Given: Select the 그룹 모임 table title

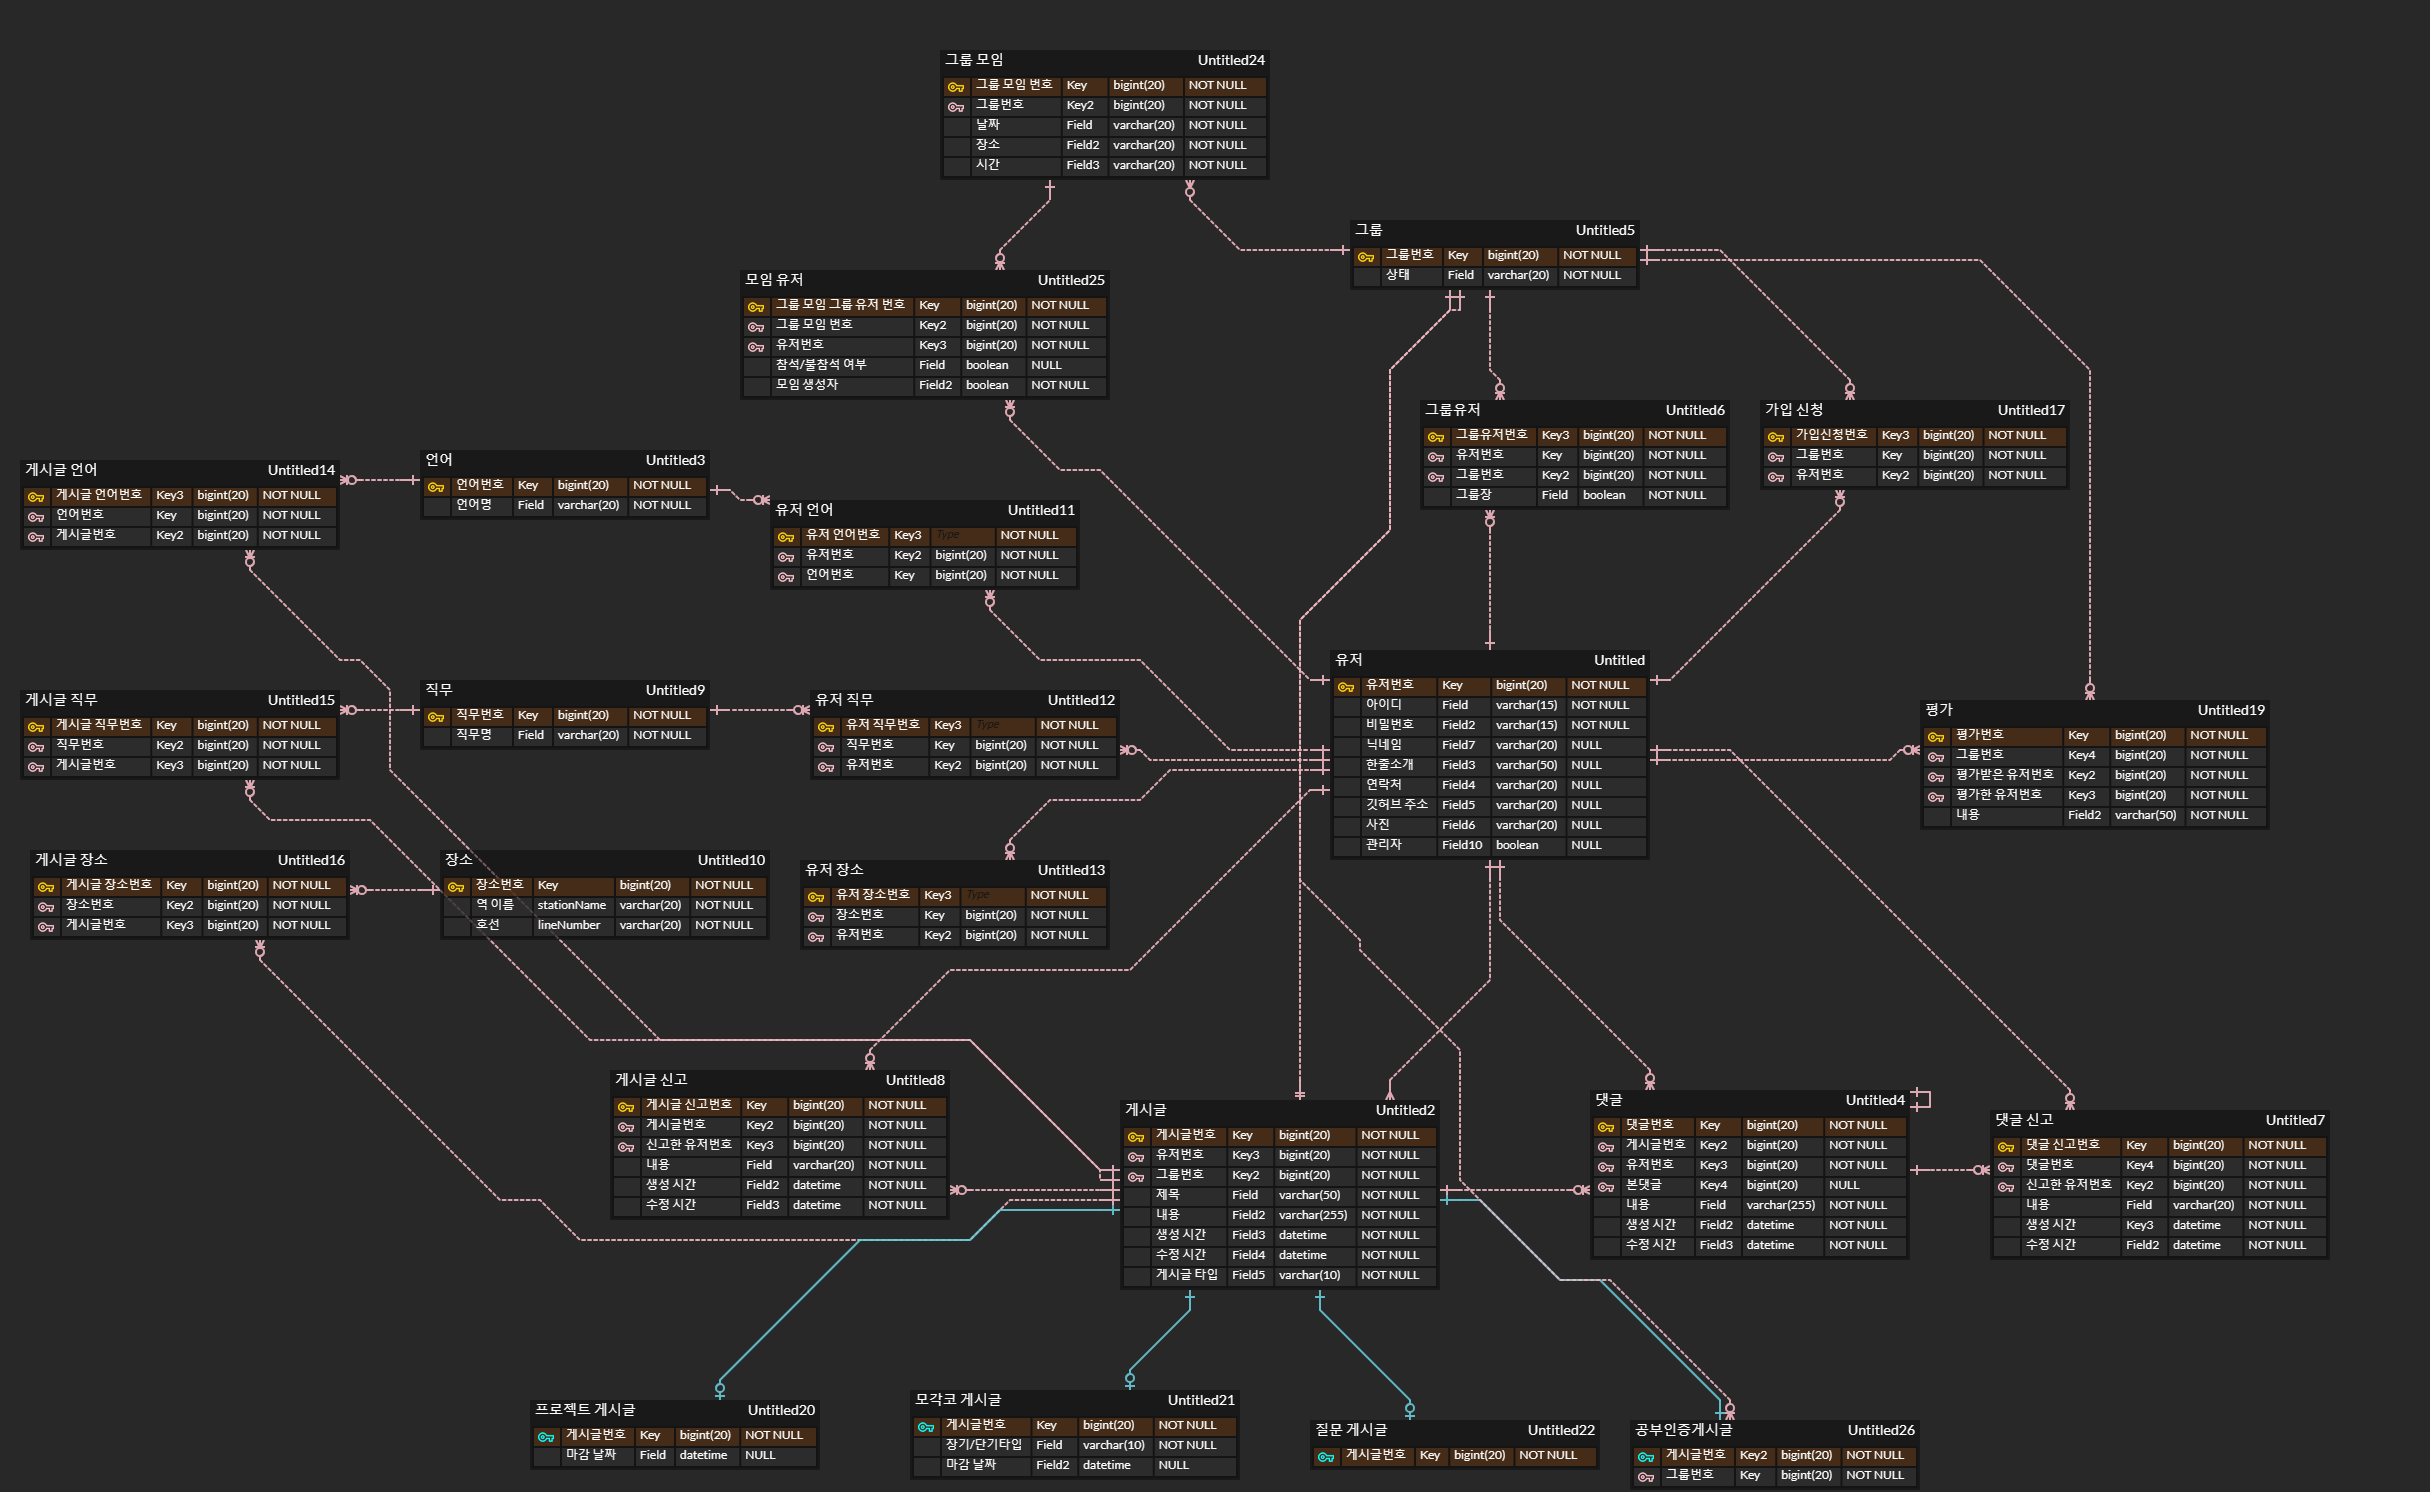Looking at the screenshot, I should [974, 60].
